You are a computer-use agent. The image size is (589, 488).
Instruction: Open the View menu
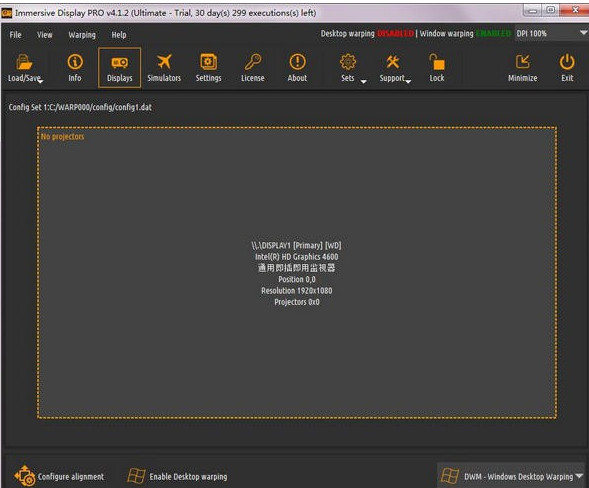(x=45, y=35)
